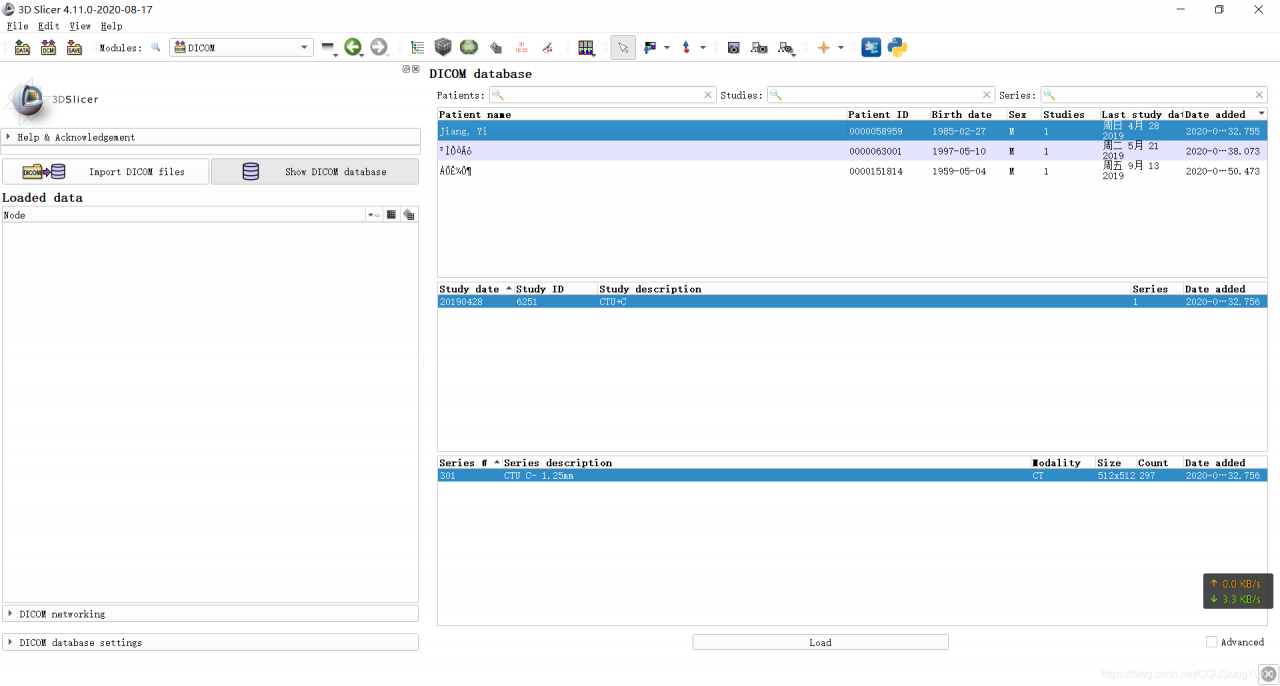Open the fiducial placement dropdown arrow

point(703,48)
